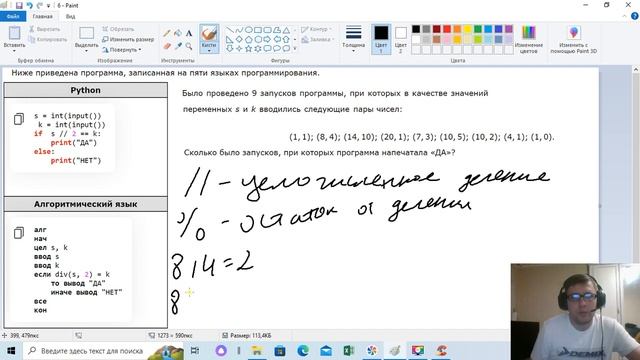Image resolution: width=640 pixels, height=360 pixels.
Task: Choose the down arrow shape
Action: pos(230,49)
